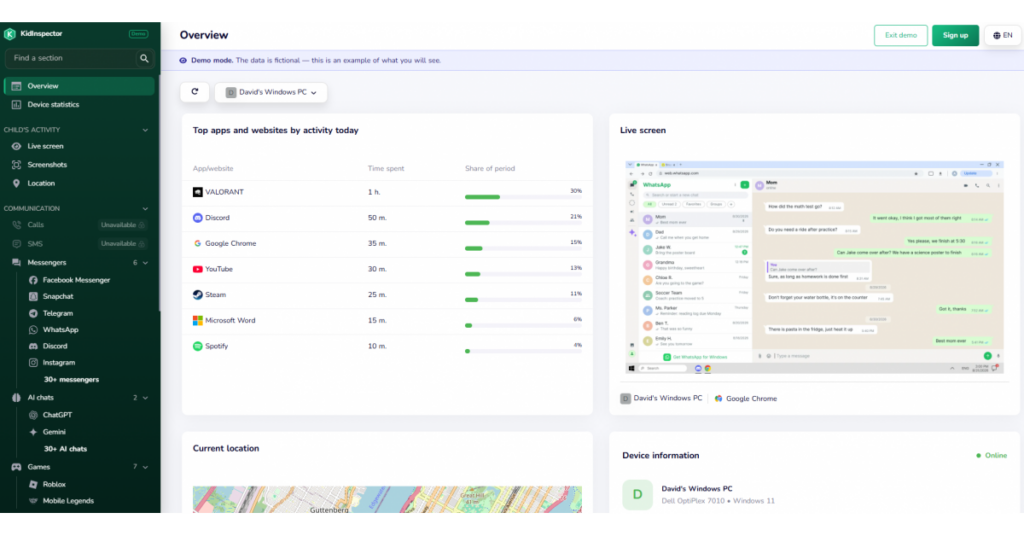Viewport: 1024px width, 536px height.
Task: Select the Calls unavailable item
Action: [x=79, y=225]
